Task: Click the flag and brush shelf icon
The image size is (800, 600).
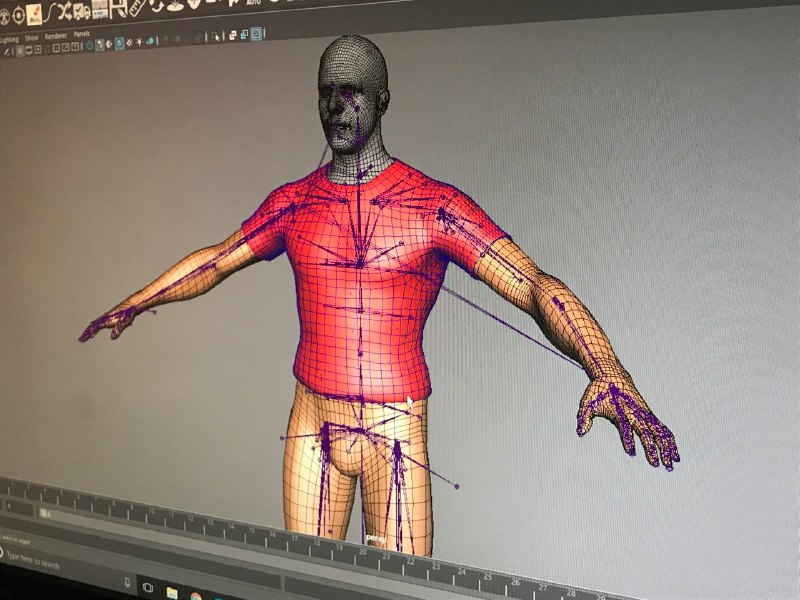Action: 118,7
